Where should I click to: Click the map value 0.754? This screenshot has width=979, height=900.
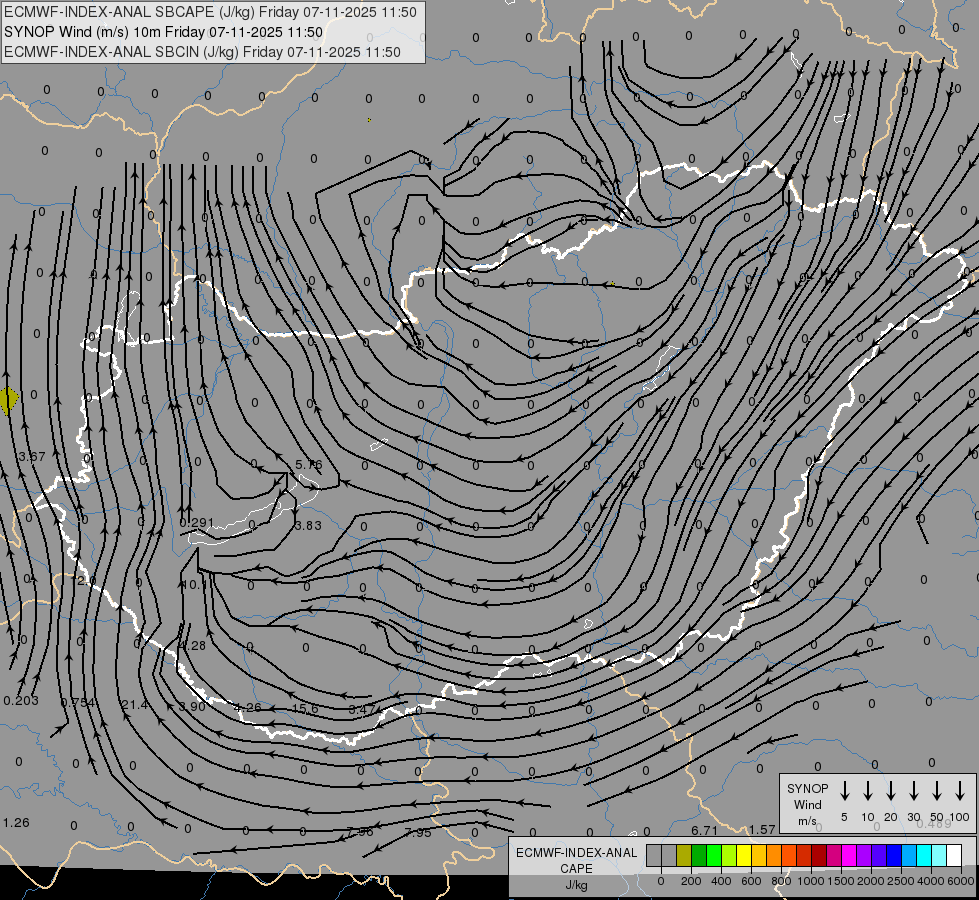coord(78,703)
